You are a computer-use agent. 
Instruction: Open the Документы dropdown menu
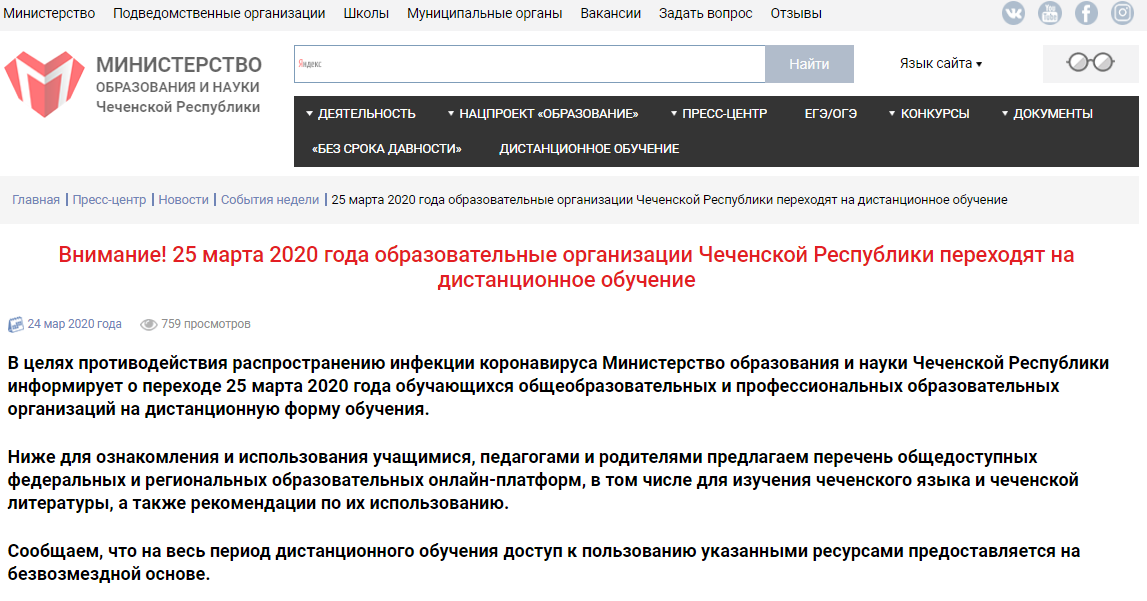1047,113
